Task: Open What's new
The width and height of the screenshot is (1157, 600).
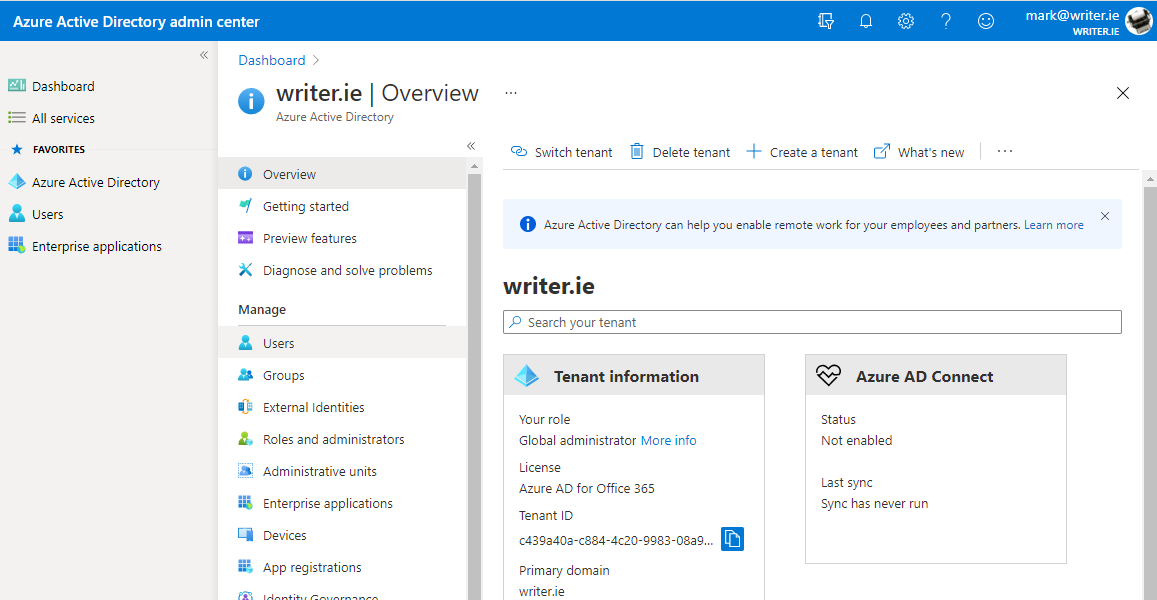Action: tap(919, 152)
